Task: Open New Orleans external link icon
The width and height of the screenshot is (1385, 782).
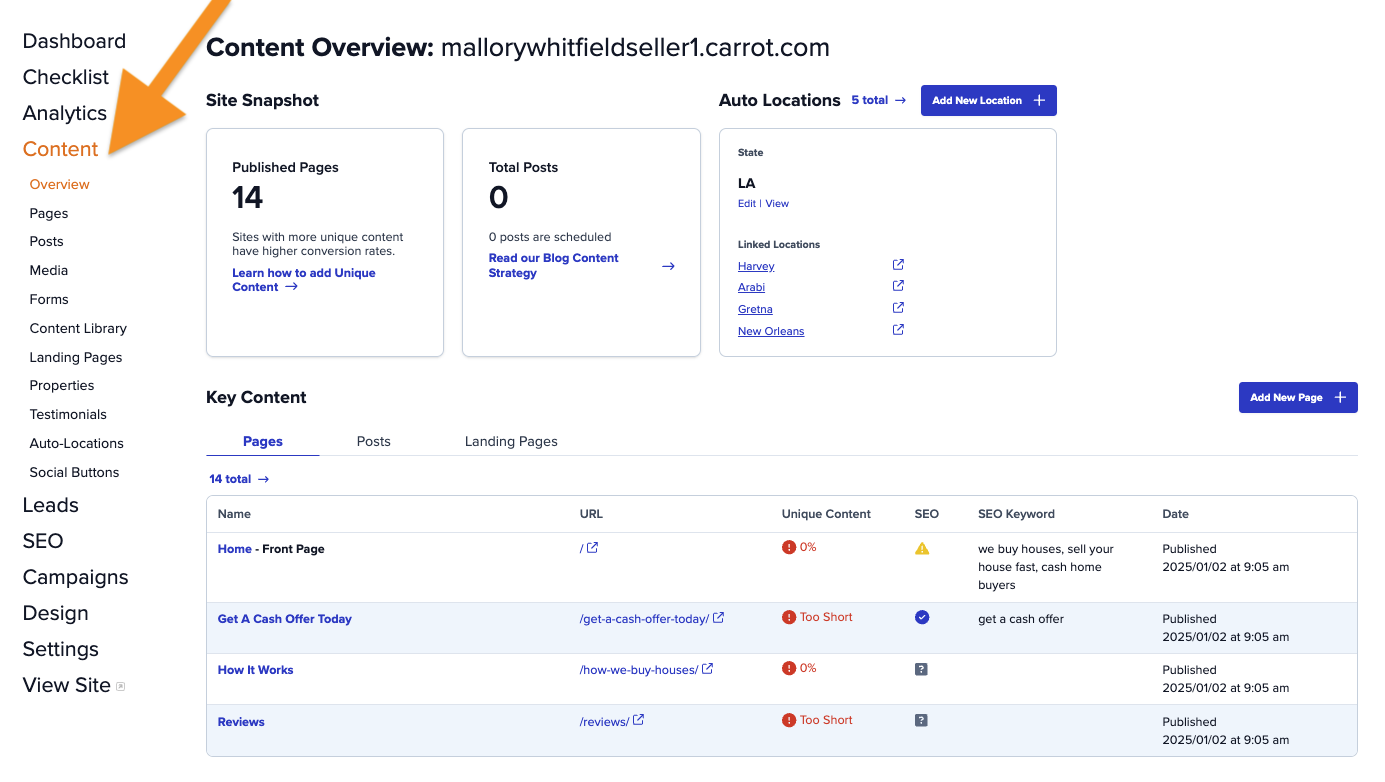Action: 898,330
